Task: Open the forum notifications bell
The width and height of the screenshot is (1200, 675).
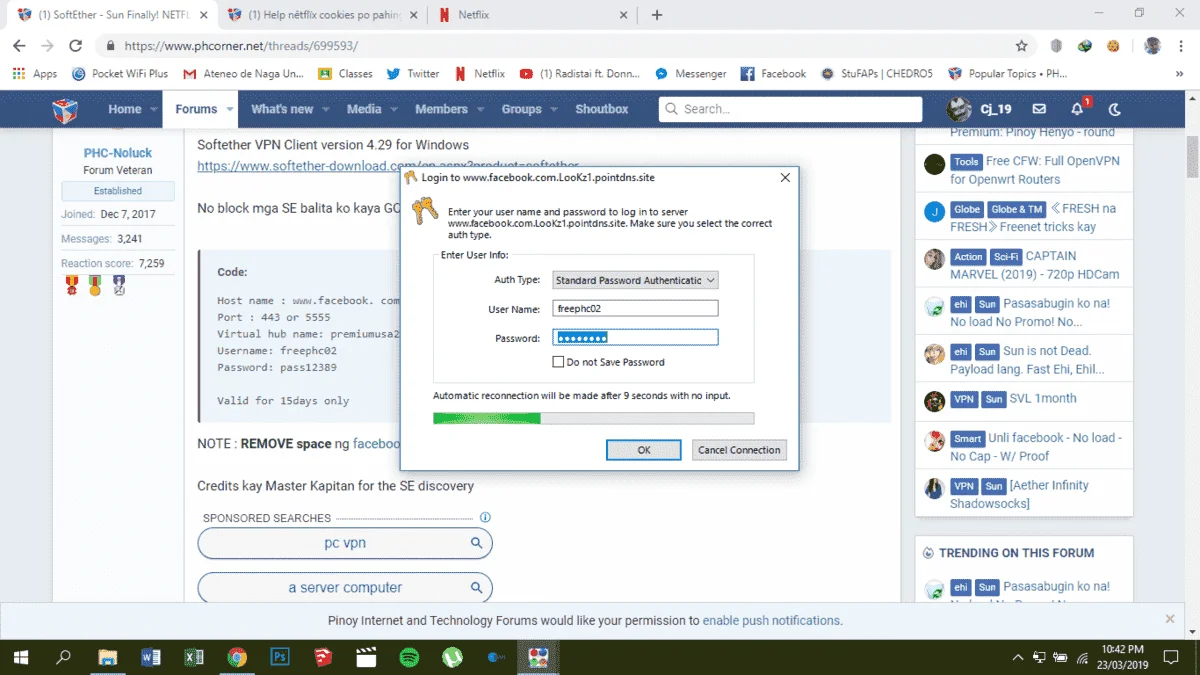Action: (1077, 109)
